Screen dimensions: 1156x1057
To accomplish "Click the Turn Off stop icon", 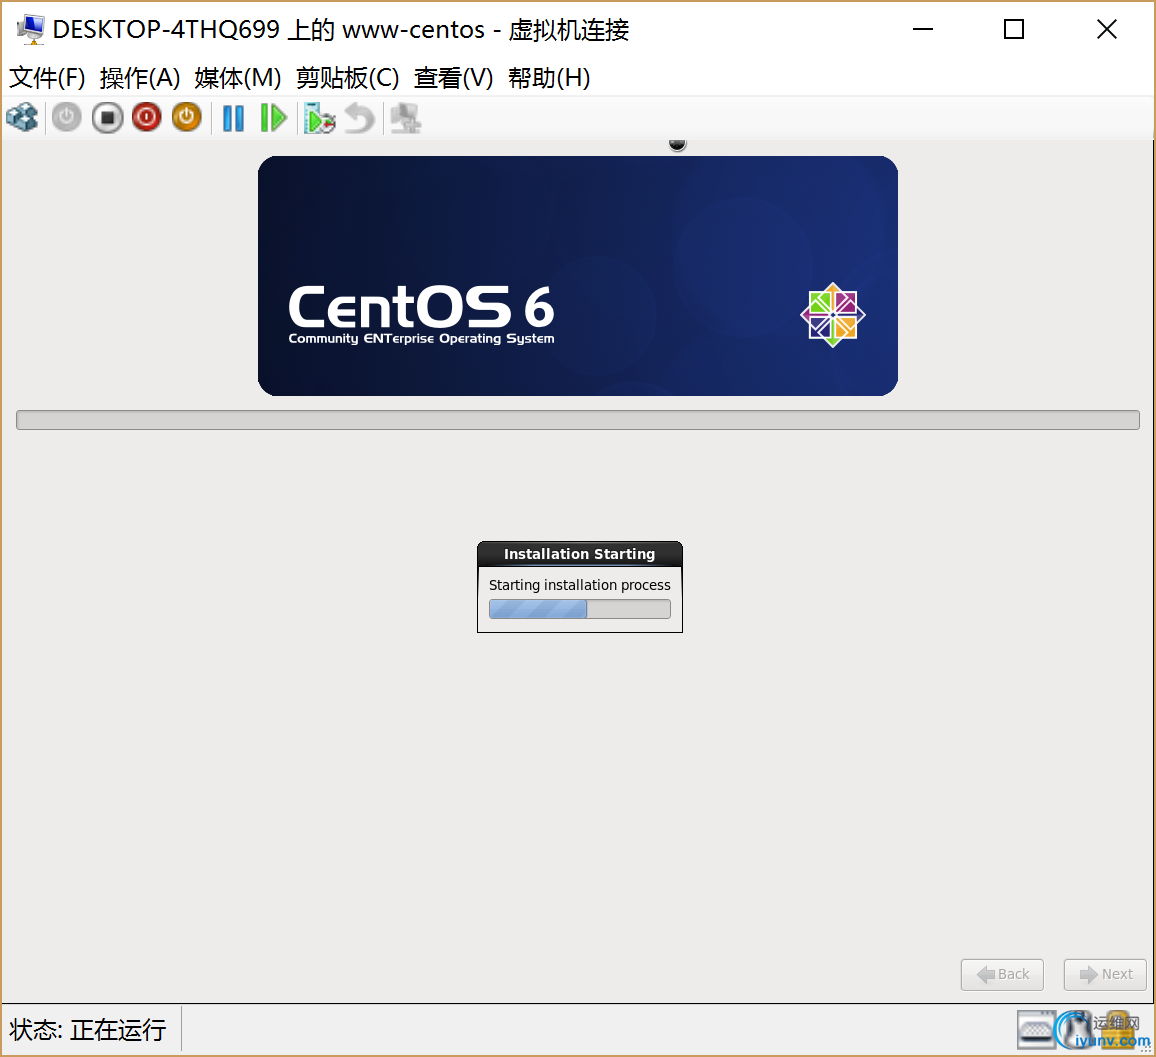I will (107, 118).
